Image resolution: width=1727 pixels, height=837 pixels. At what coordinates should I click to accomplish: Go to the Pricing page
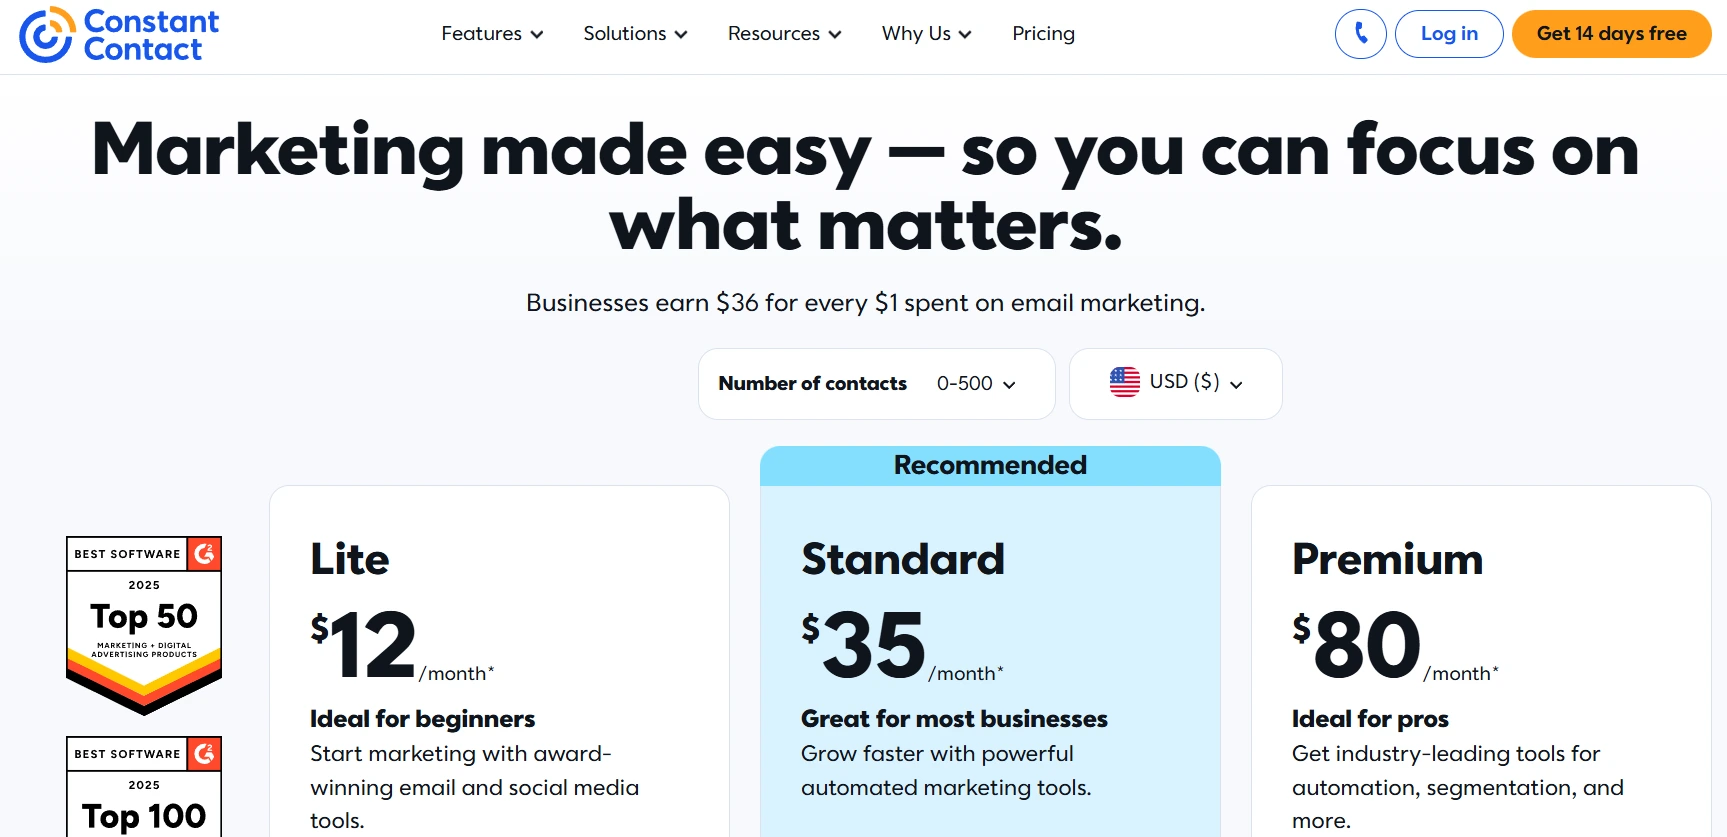click(x=1043, y=34)
